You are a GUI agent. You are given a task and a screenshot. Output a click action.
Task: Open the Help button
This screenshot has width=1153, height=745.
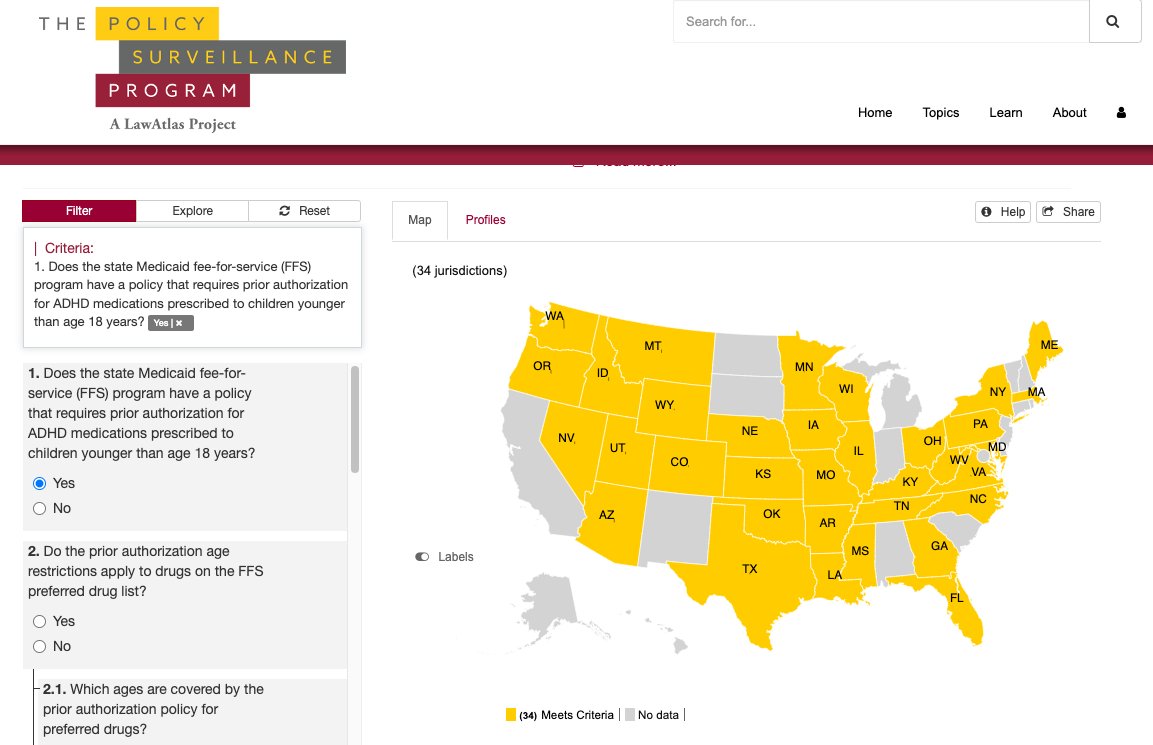[1003, 212]
